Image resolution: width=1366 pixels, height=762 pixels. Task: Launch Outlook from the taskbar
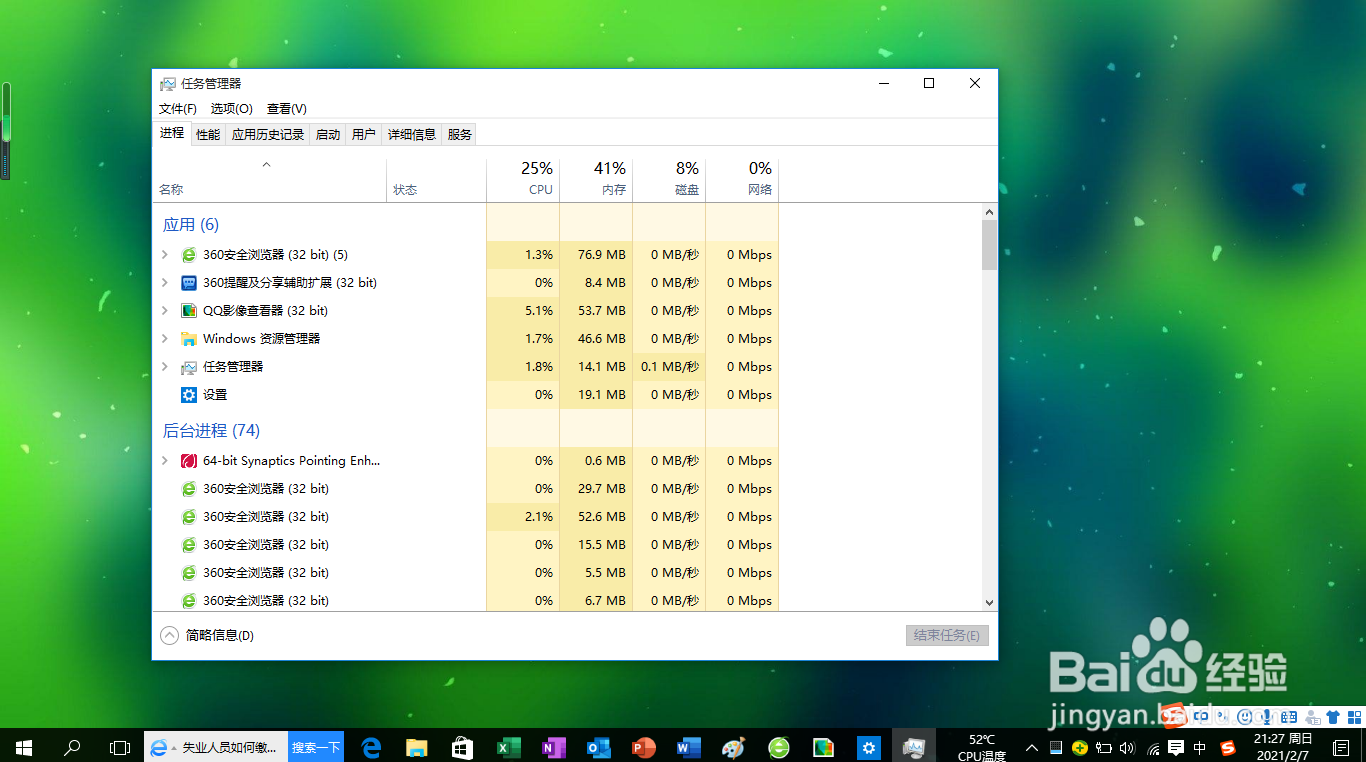coord(599,747)
